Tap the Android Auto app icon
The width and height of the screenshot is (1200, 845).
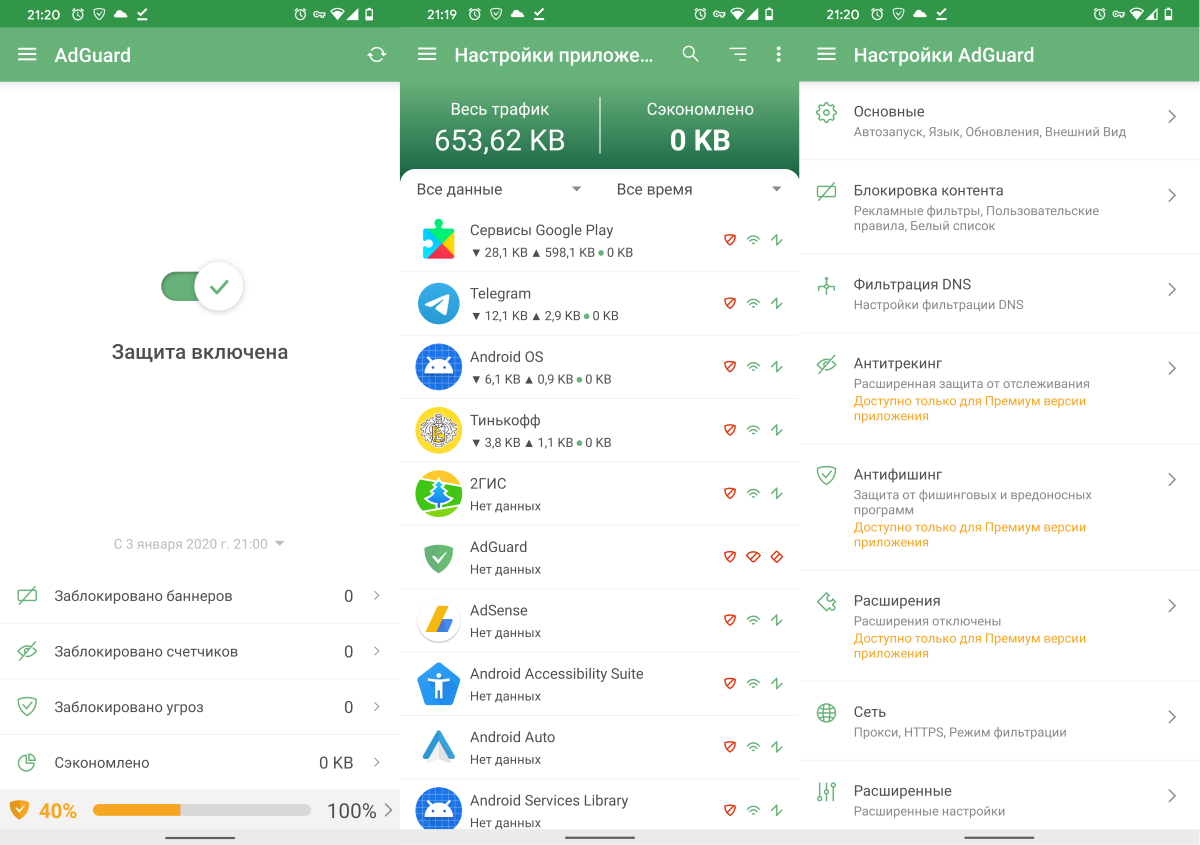(438, 747)
